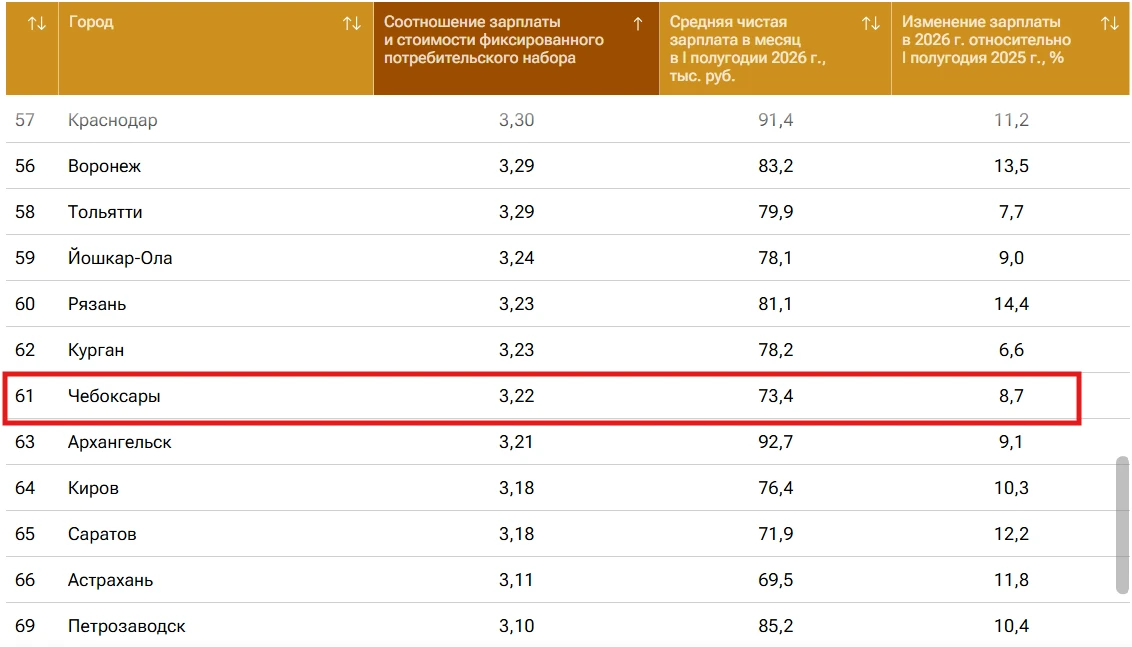Screen dimensions: 1132x647
Task: Click Петрозаводск in the last row
Action: [126, 626]
